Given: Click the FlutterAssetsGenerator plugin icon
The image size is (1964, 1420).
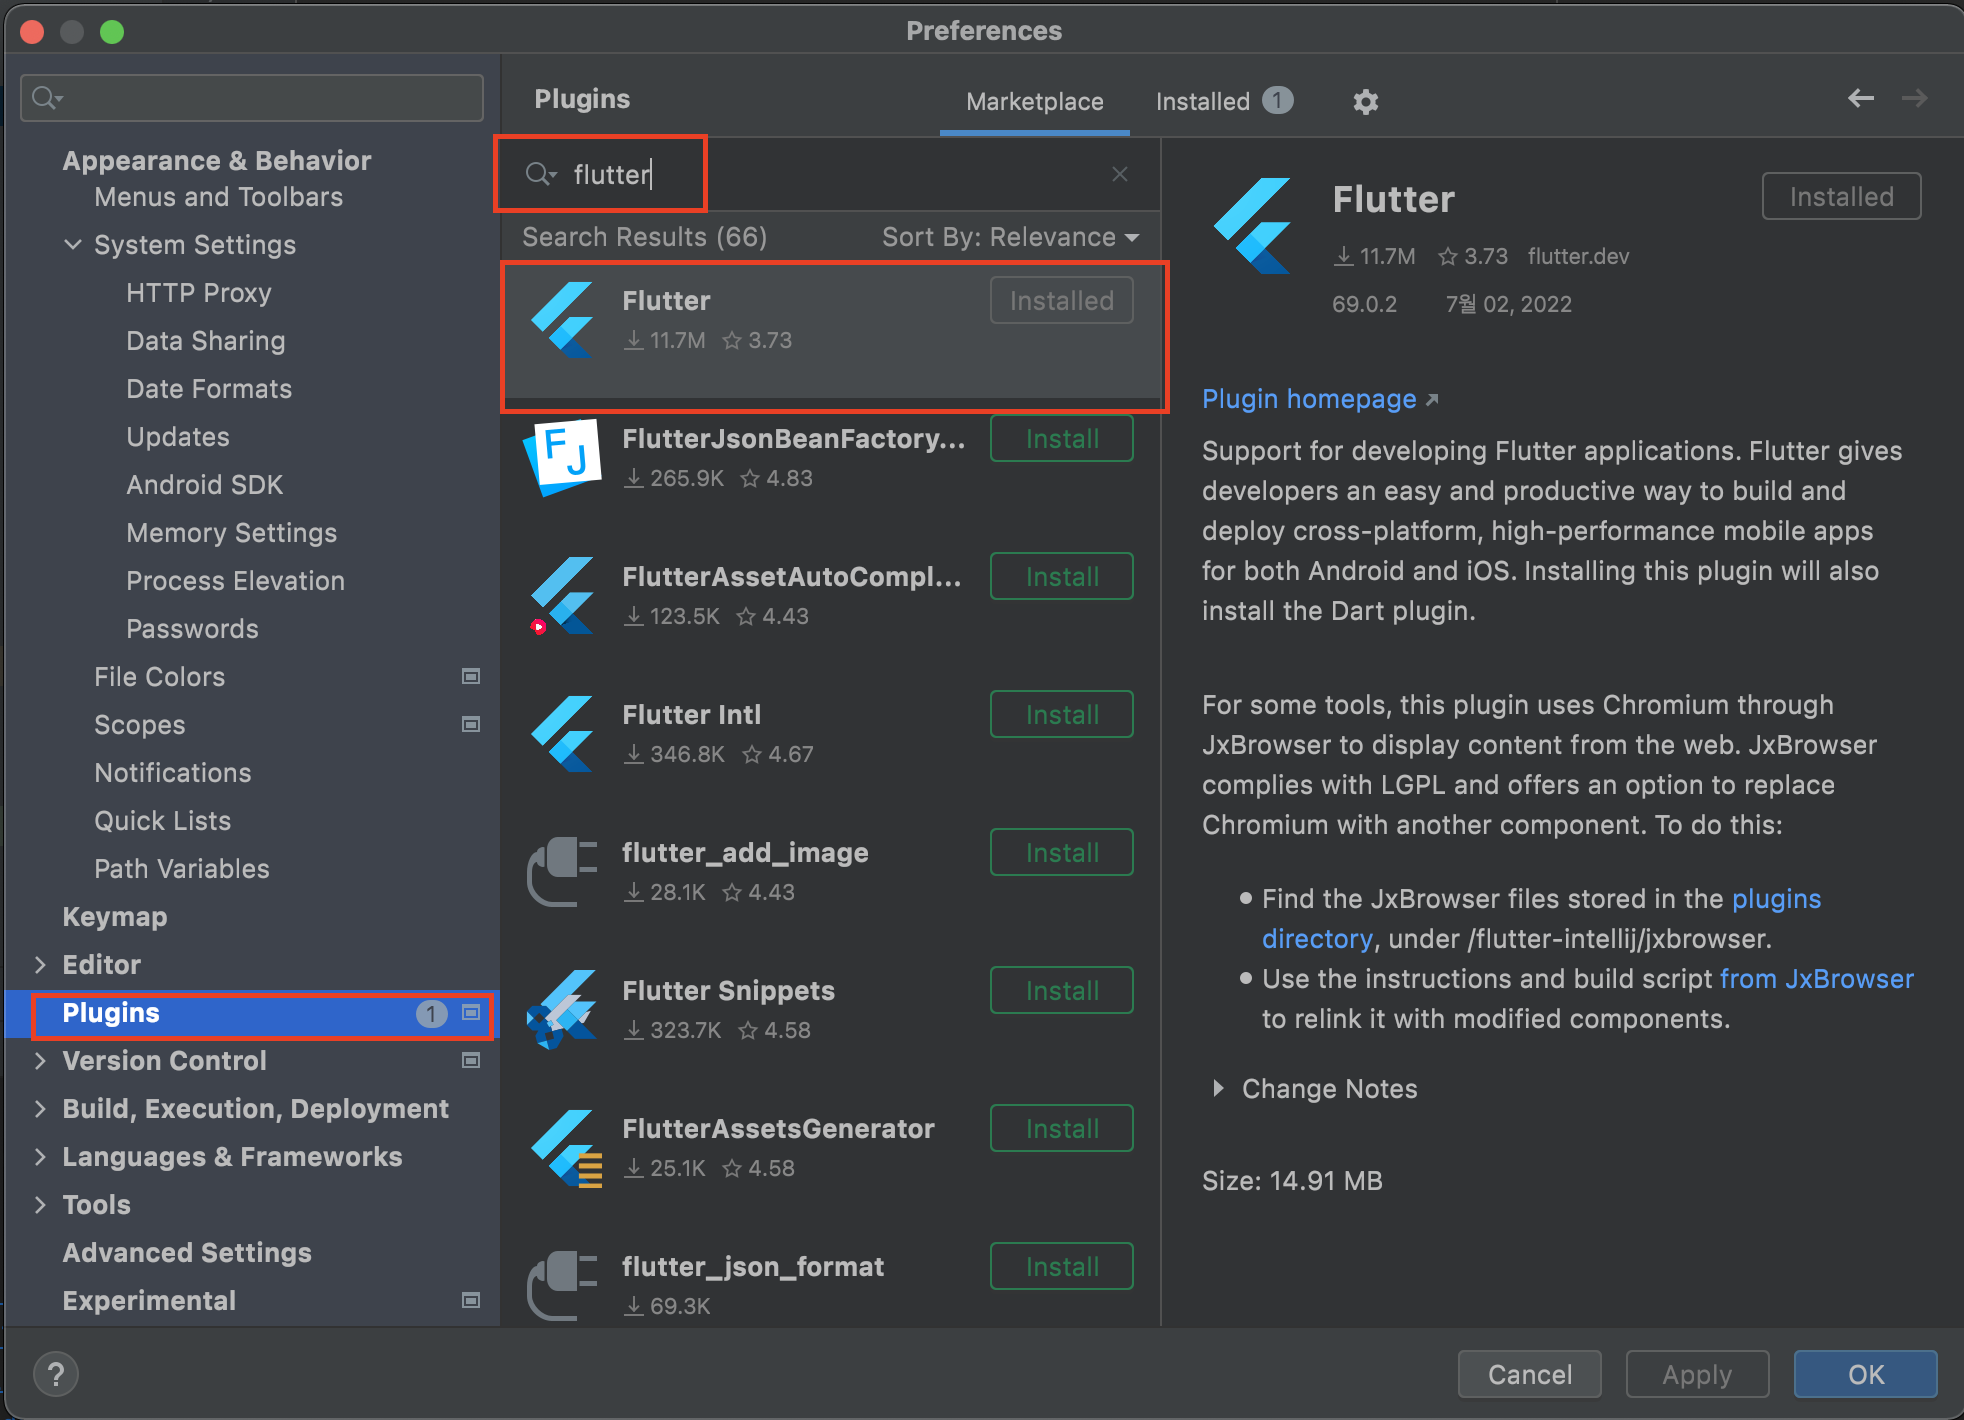Looking at the screenshot, I should click(x=565, y=1148).
